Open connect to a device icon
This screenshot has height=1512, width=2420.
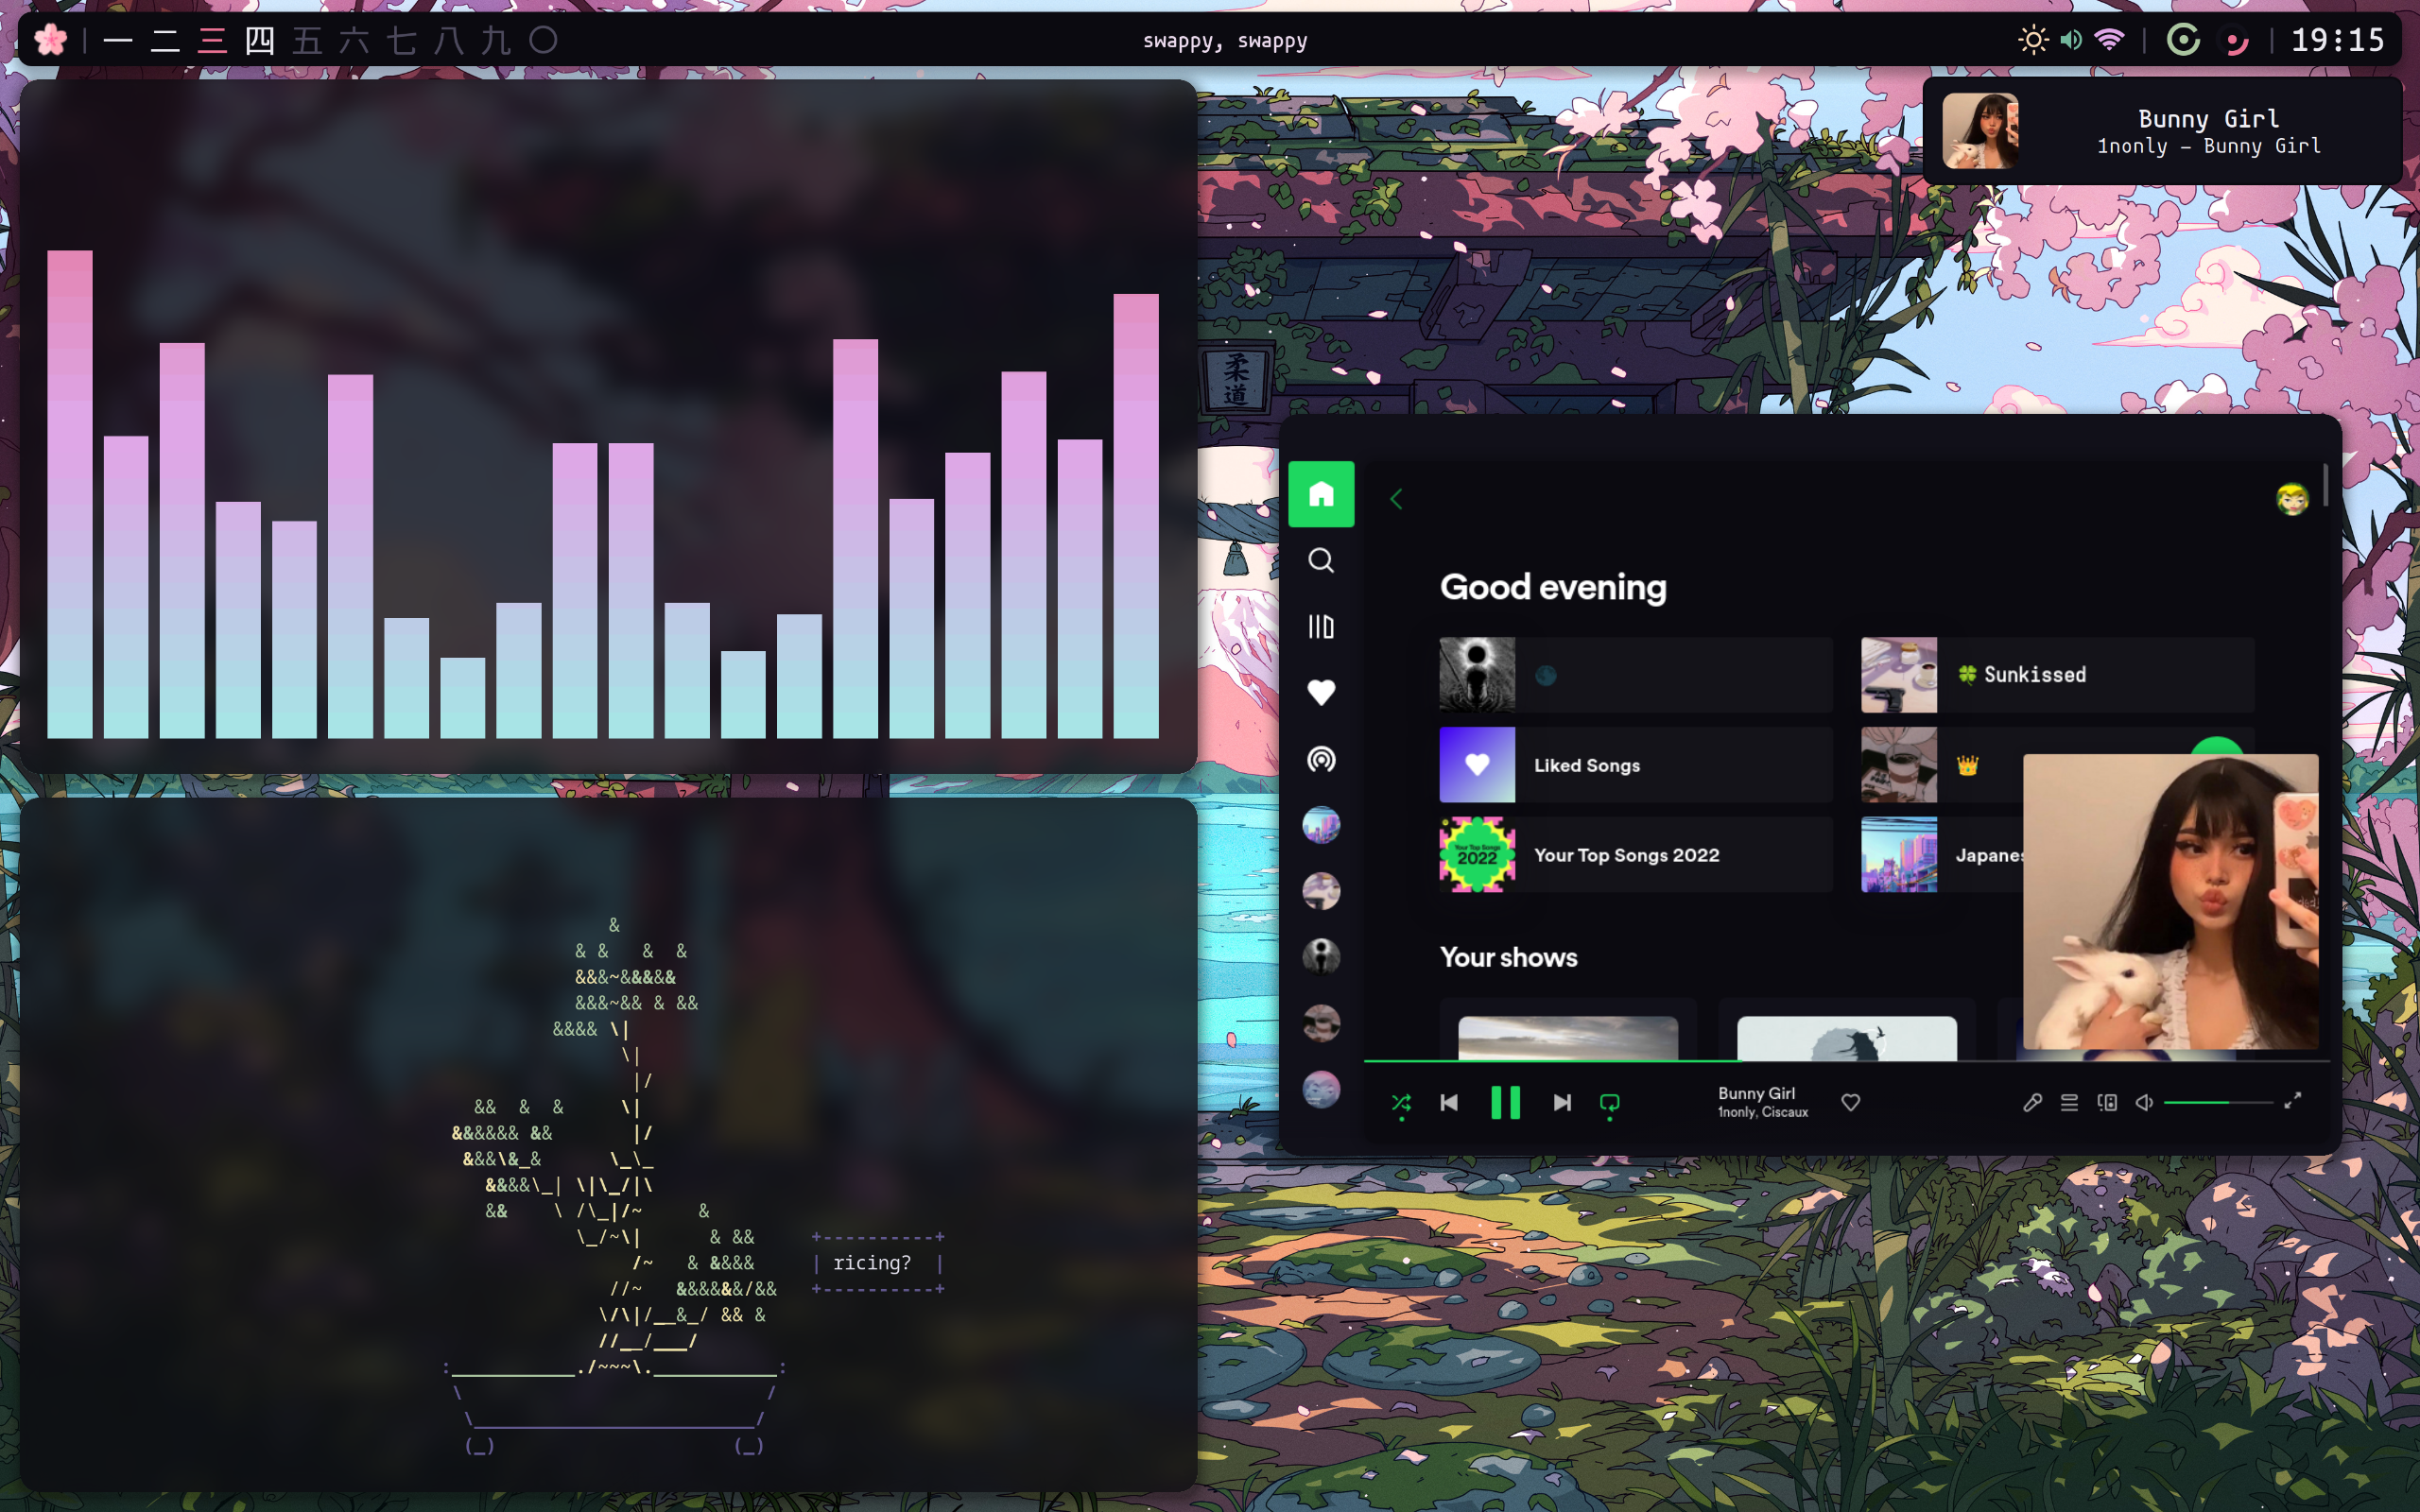click(2106, 1102)
